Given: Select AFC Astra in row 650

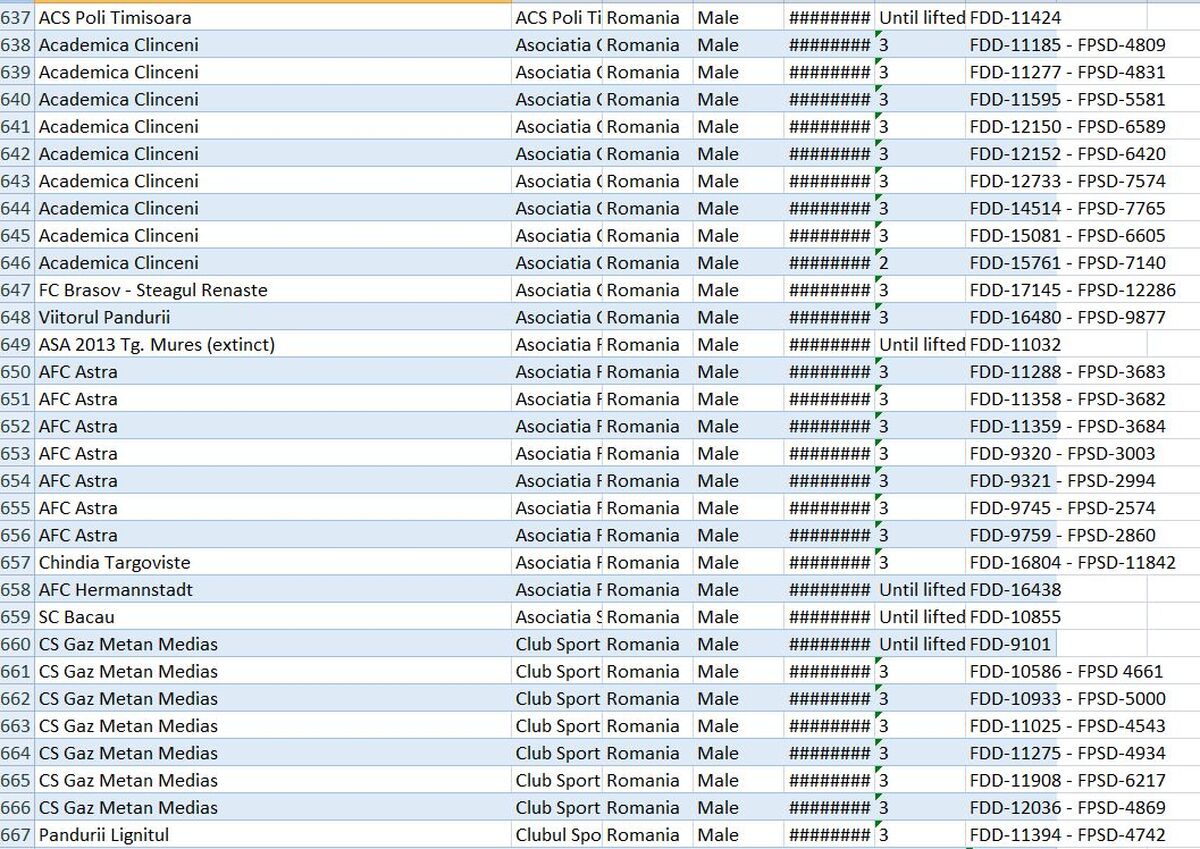Looking at the screenshot, I should tap(273, 371).
